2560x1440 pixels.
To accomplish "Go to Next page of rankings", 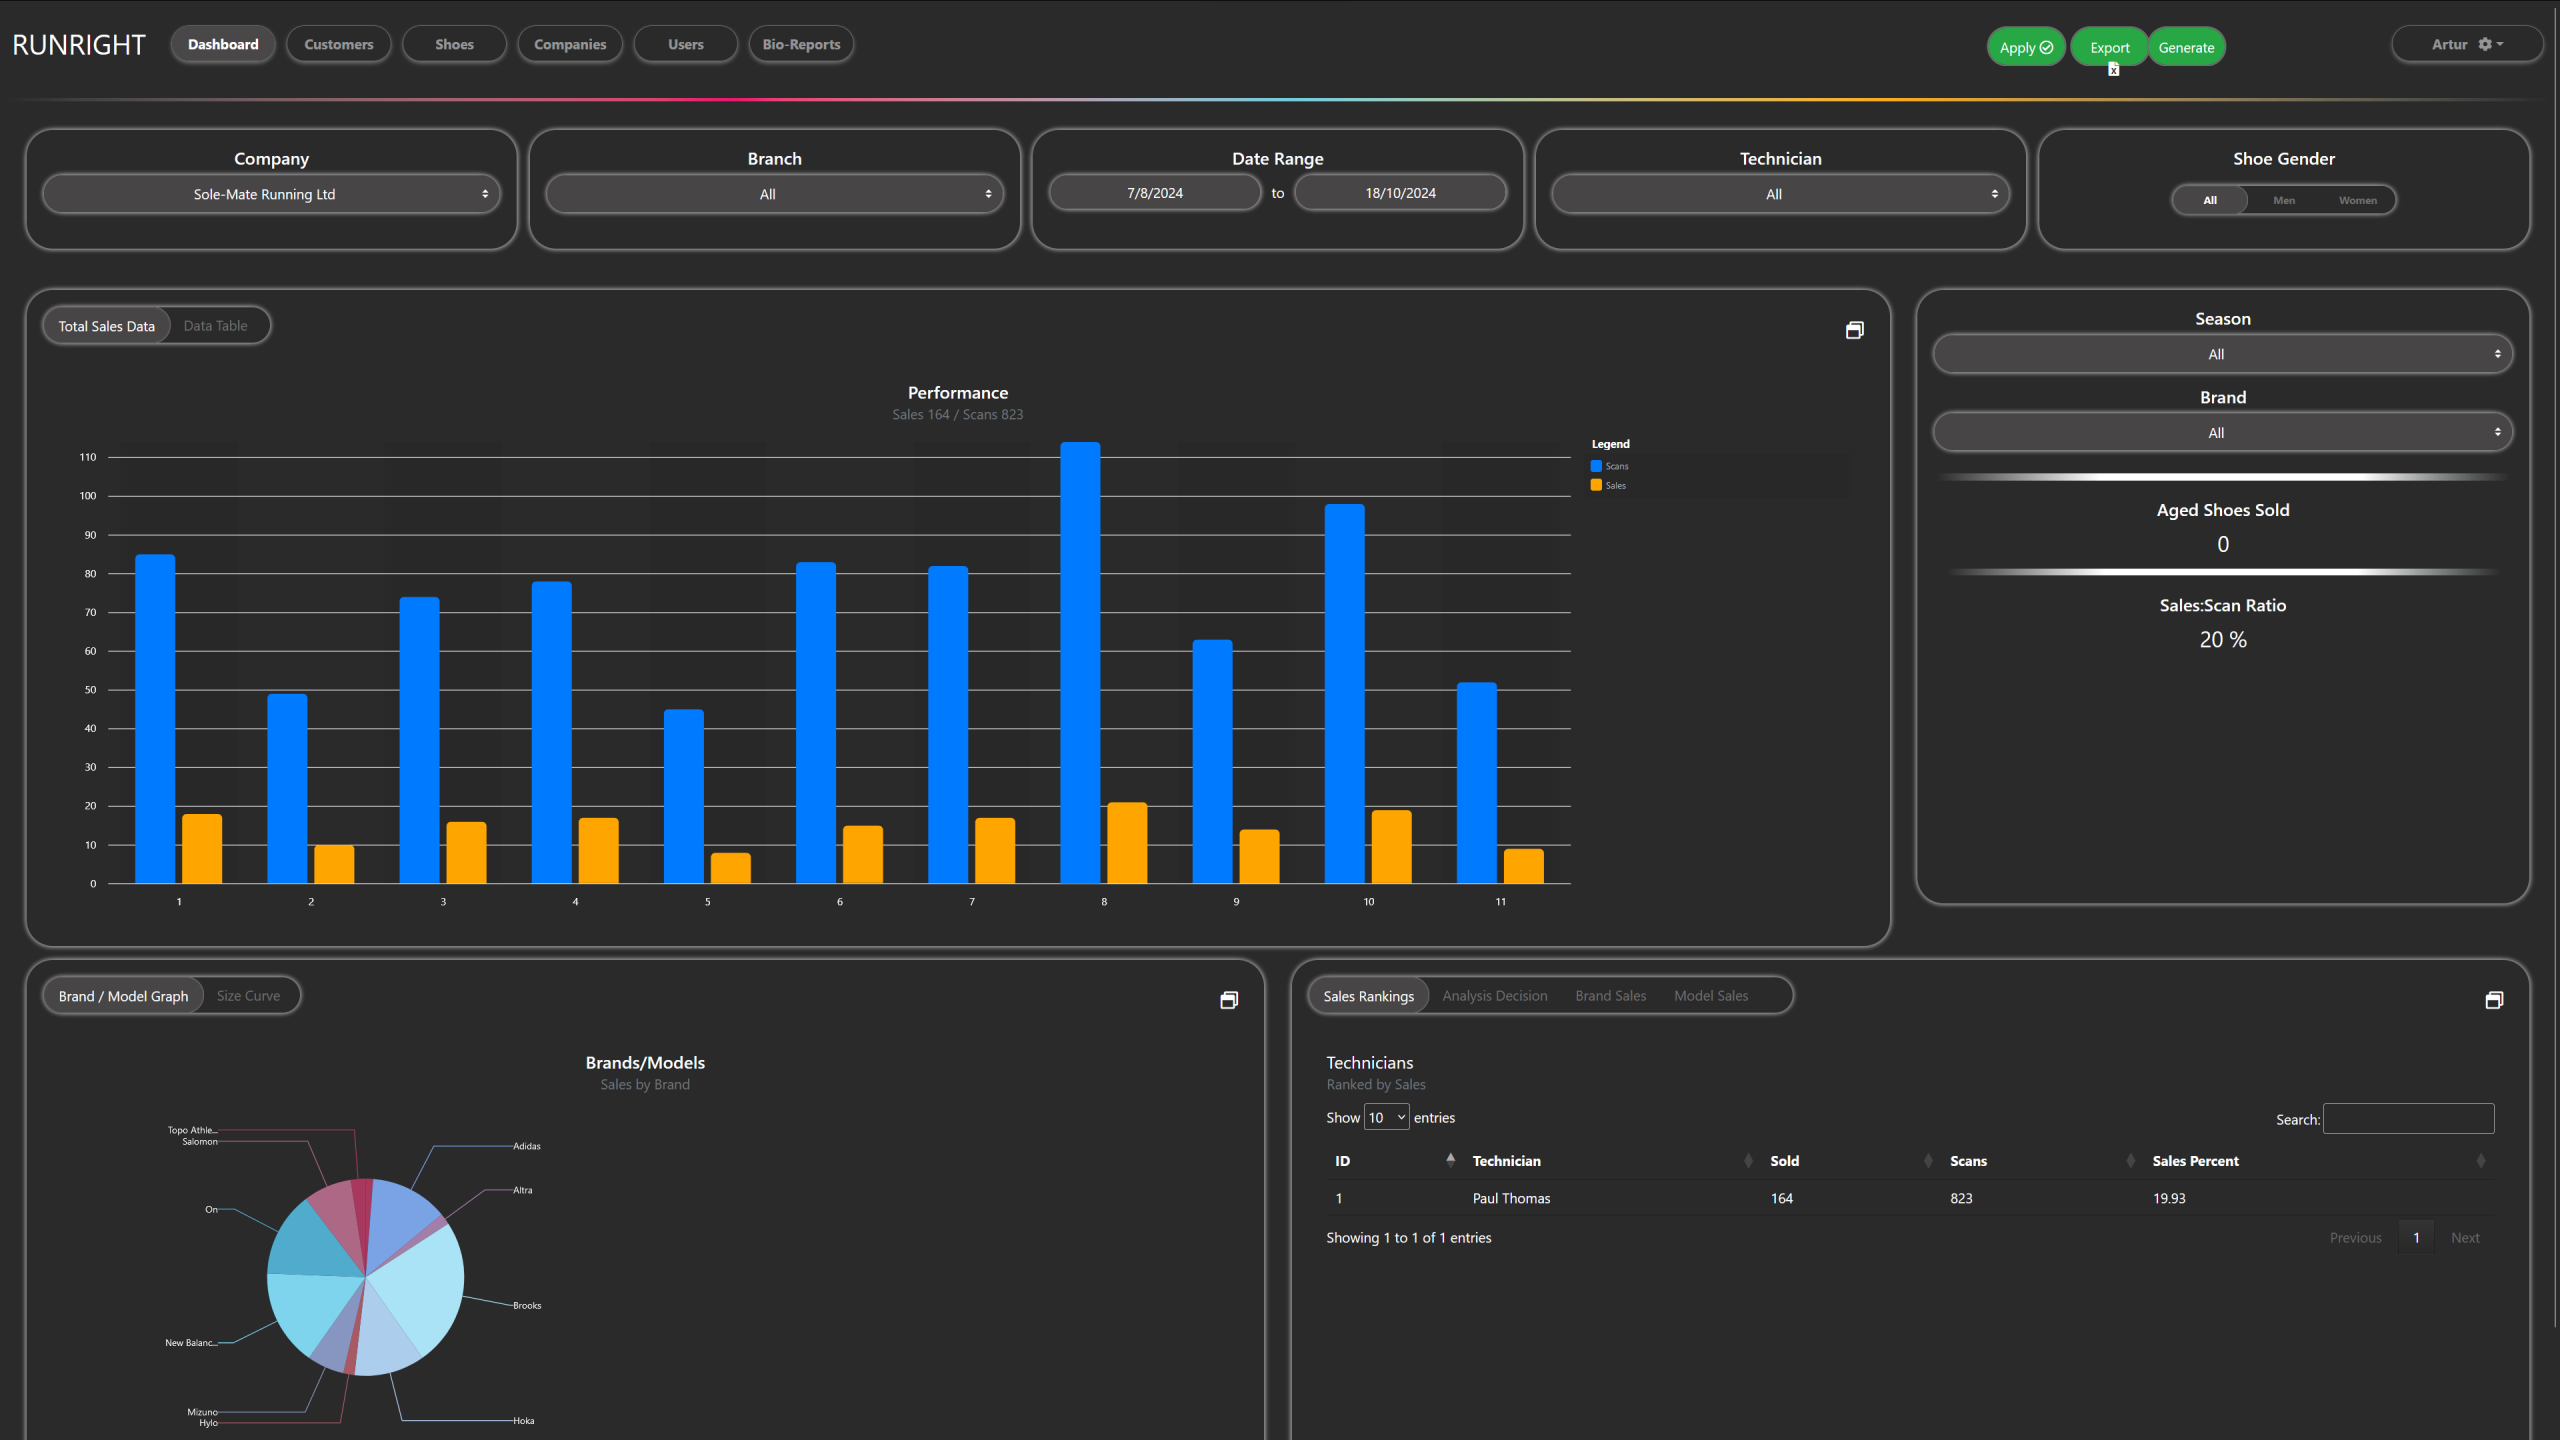I will 2465,1238.
